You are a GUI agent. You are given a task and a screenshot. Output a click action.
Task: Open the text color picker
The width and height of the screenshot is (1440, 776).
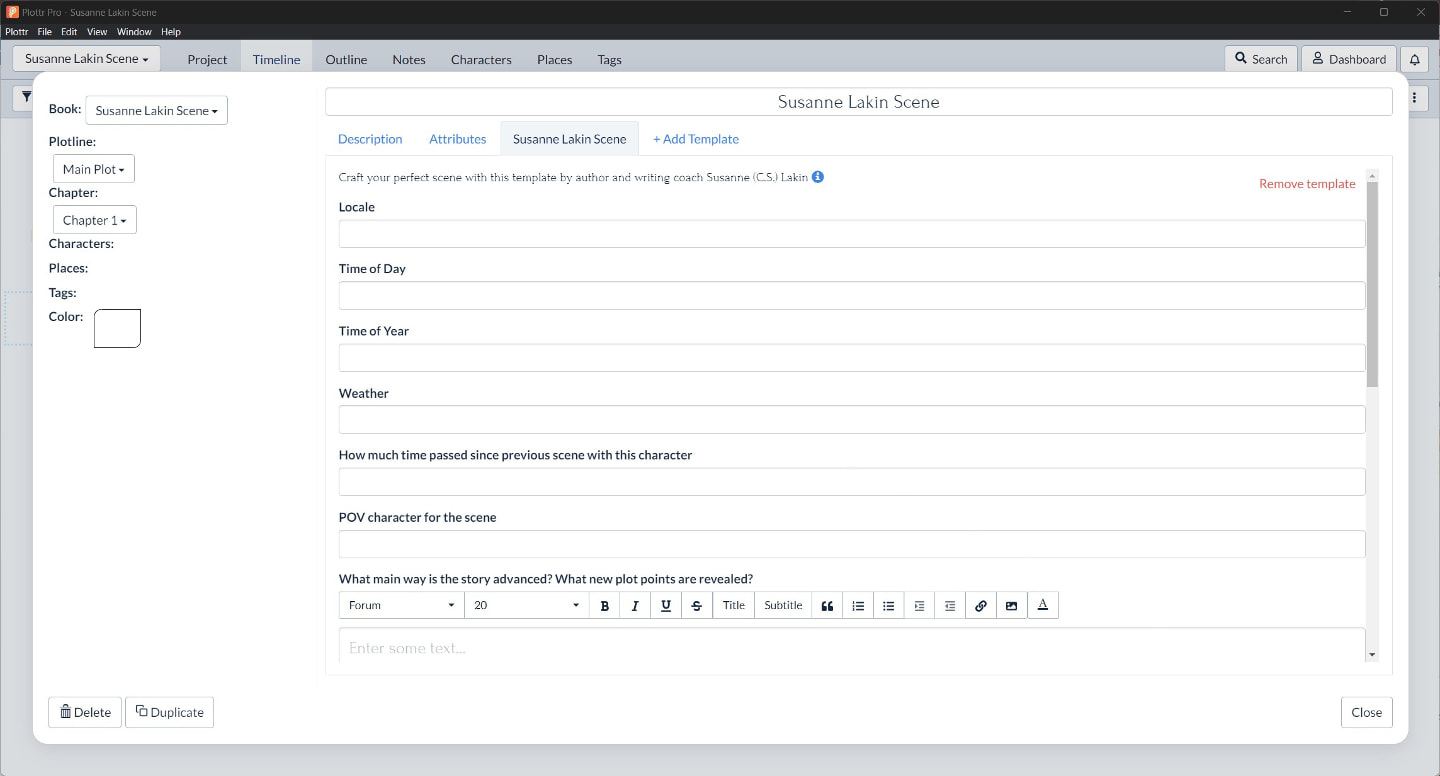[1043, 605]
